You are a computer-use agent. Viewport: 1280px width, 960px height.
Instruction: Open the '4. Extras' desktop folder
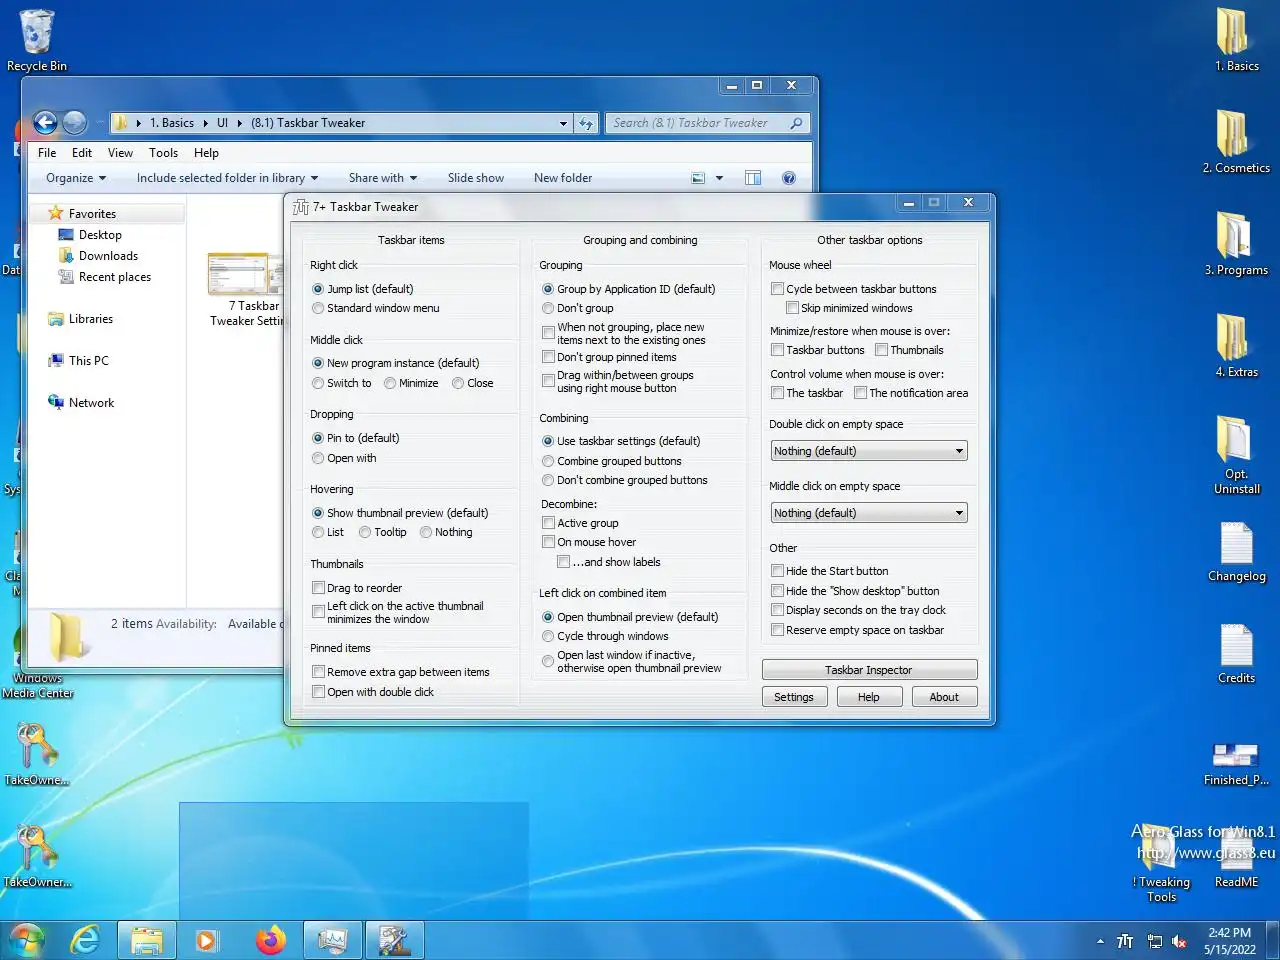point(1236,346)
